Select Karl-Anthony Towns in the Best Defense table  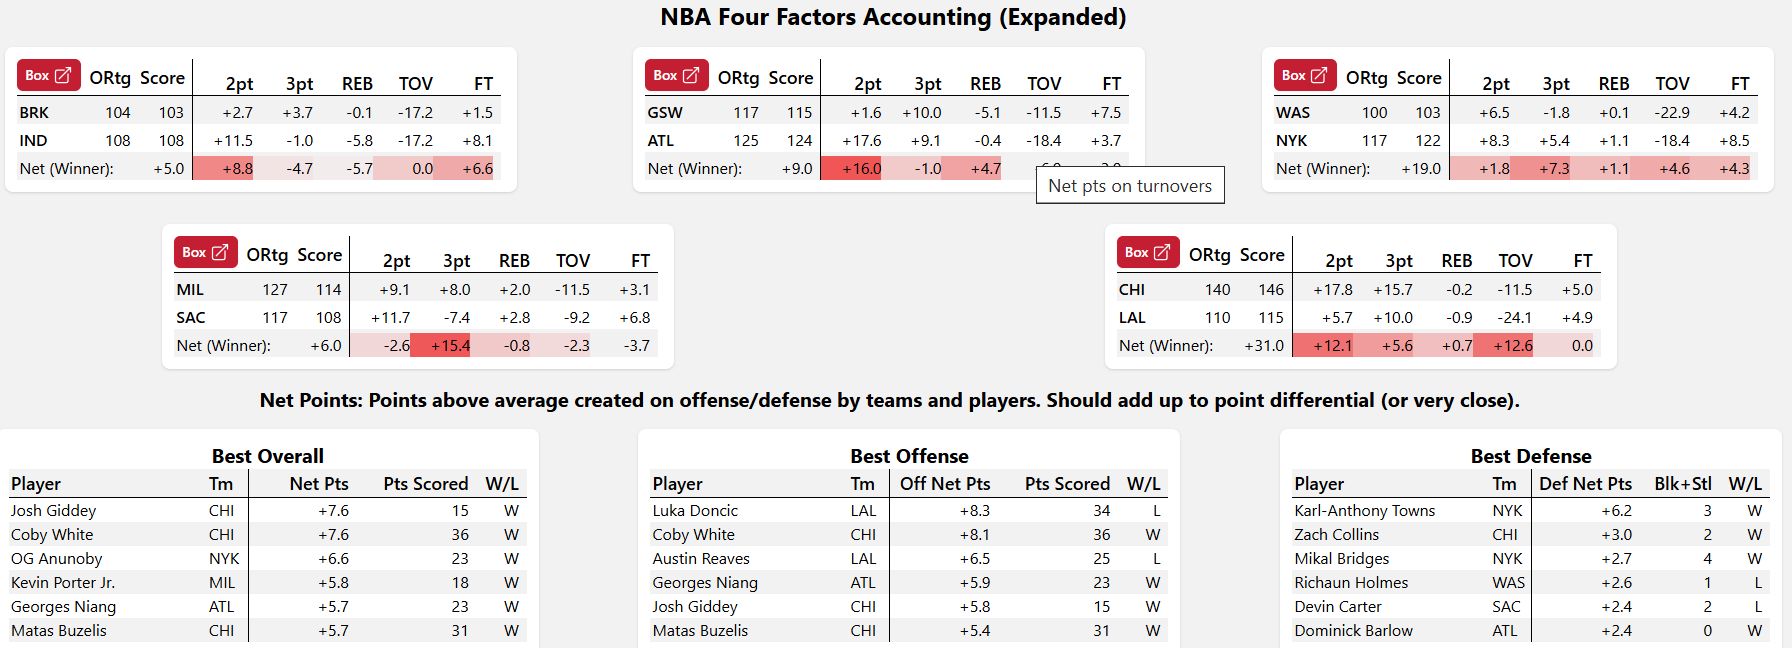(x=1364, y=511)
